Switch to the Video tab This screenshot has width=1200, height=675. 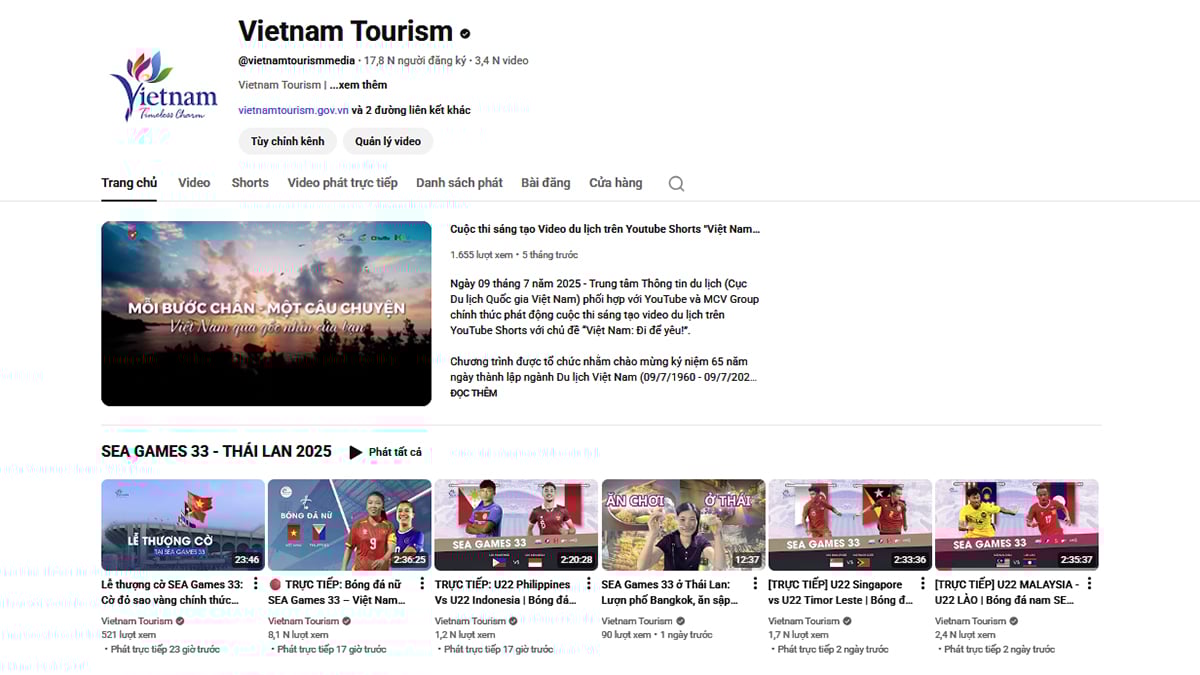point(194,183)
